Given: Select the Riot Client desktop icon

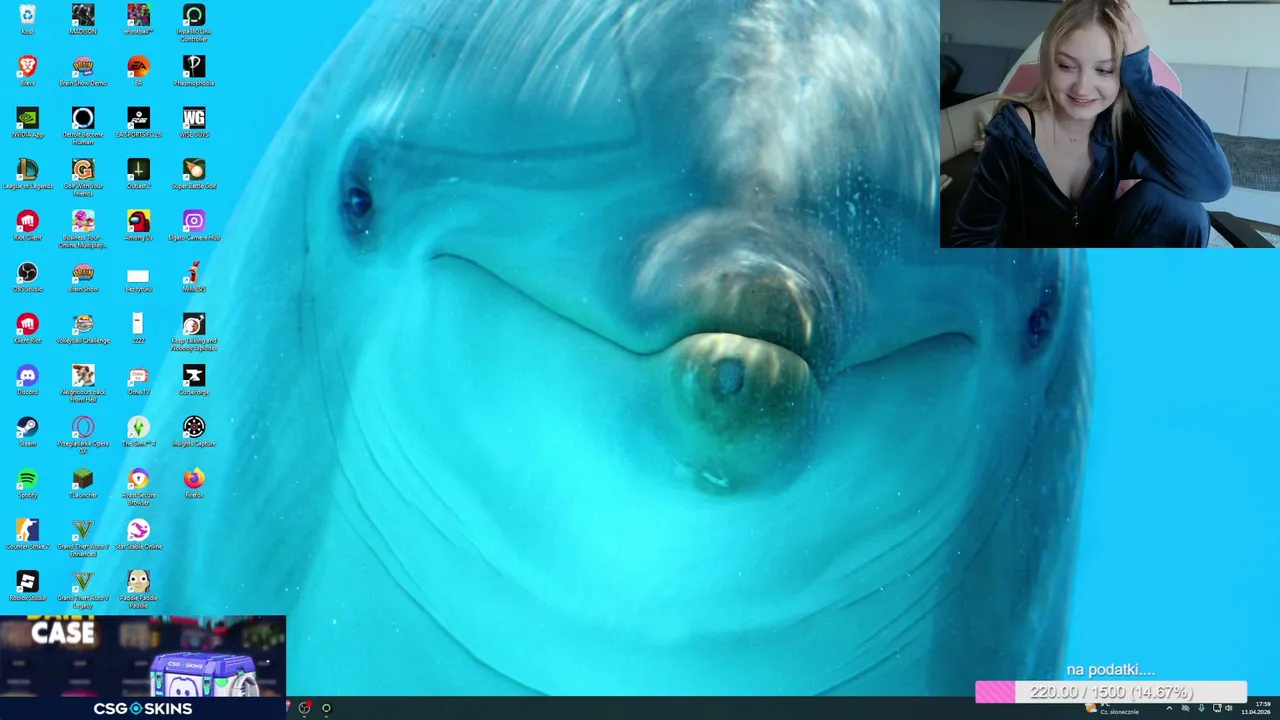Looking at the screenshot, I should (27, 225).
